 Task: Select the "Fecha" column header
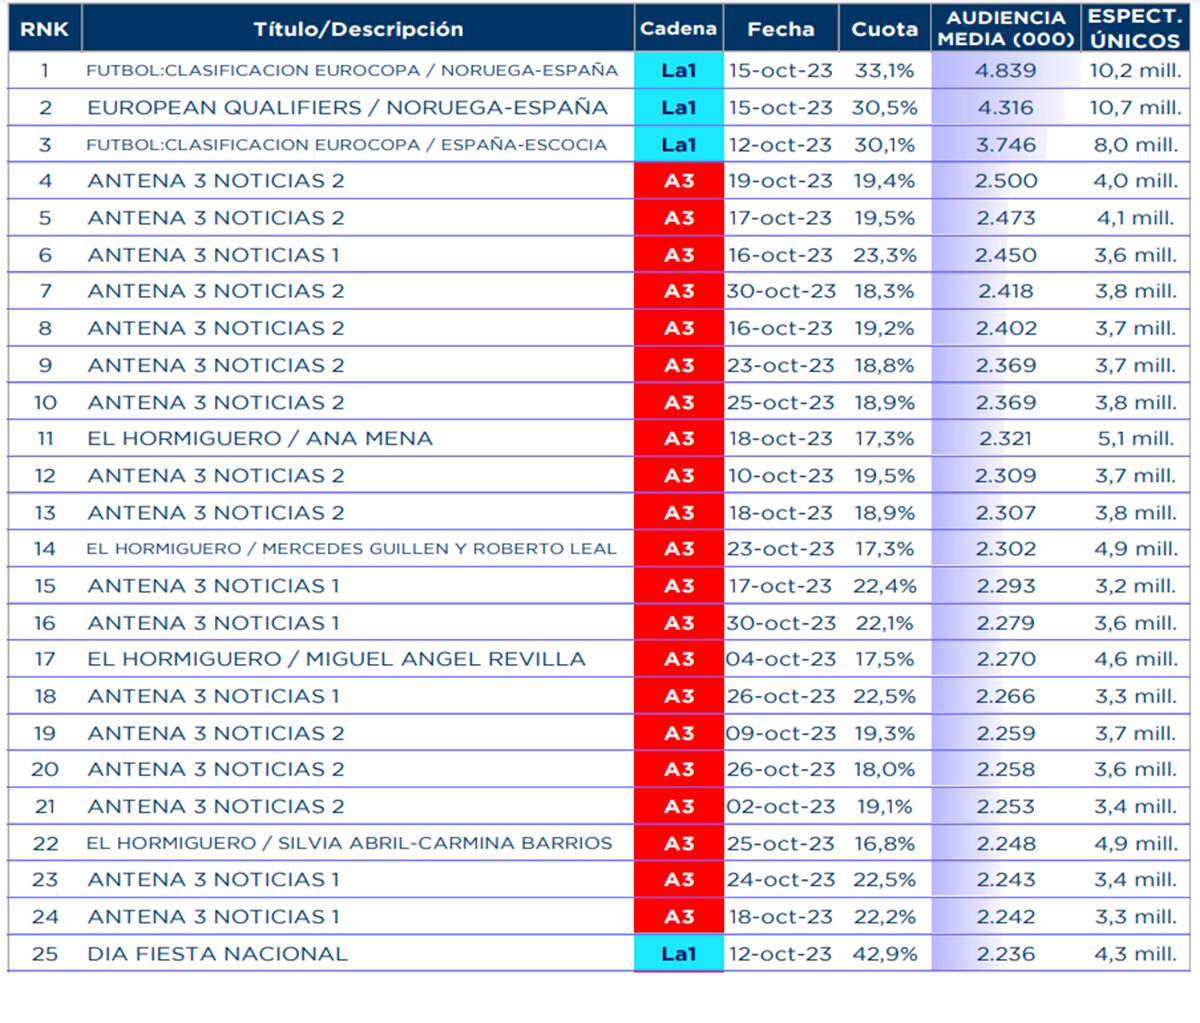[780, 29]
